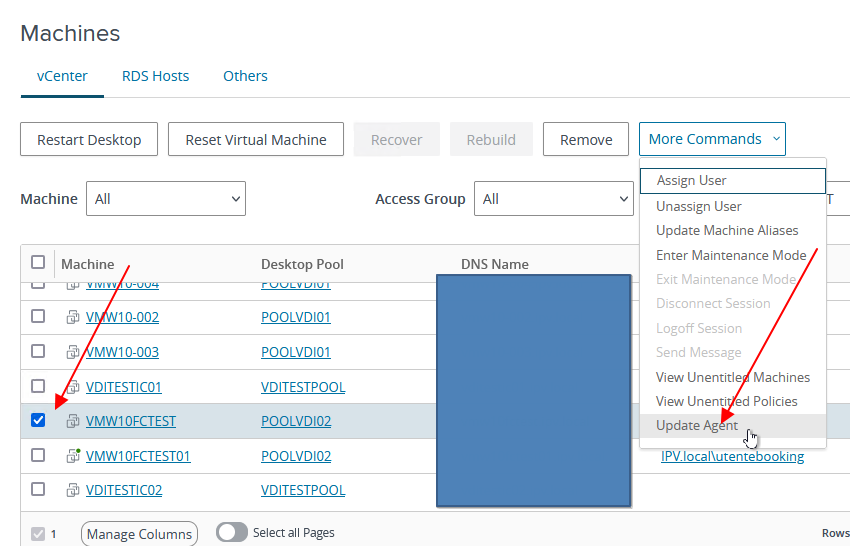Select Update Machine Aliases menu entry

click(x=733, y=230)
